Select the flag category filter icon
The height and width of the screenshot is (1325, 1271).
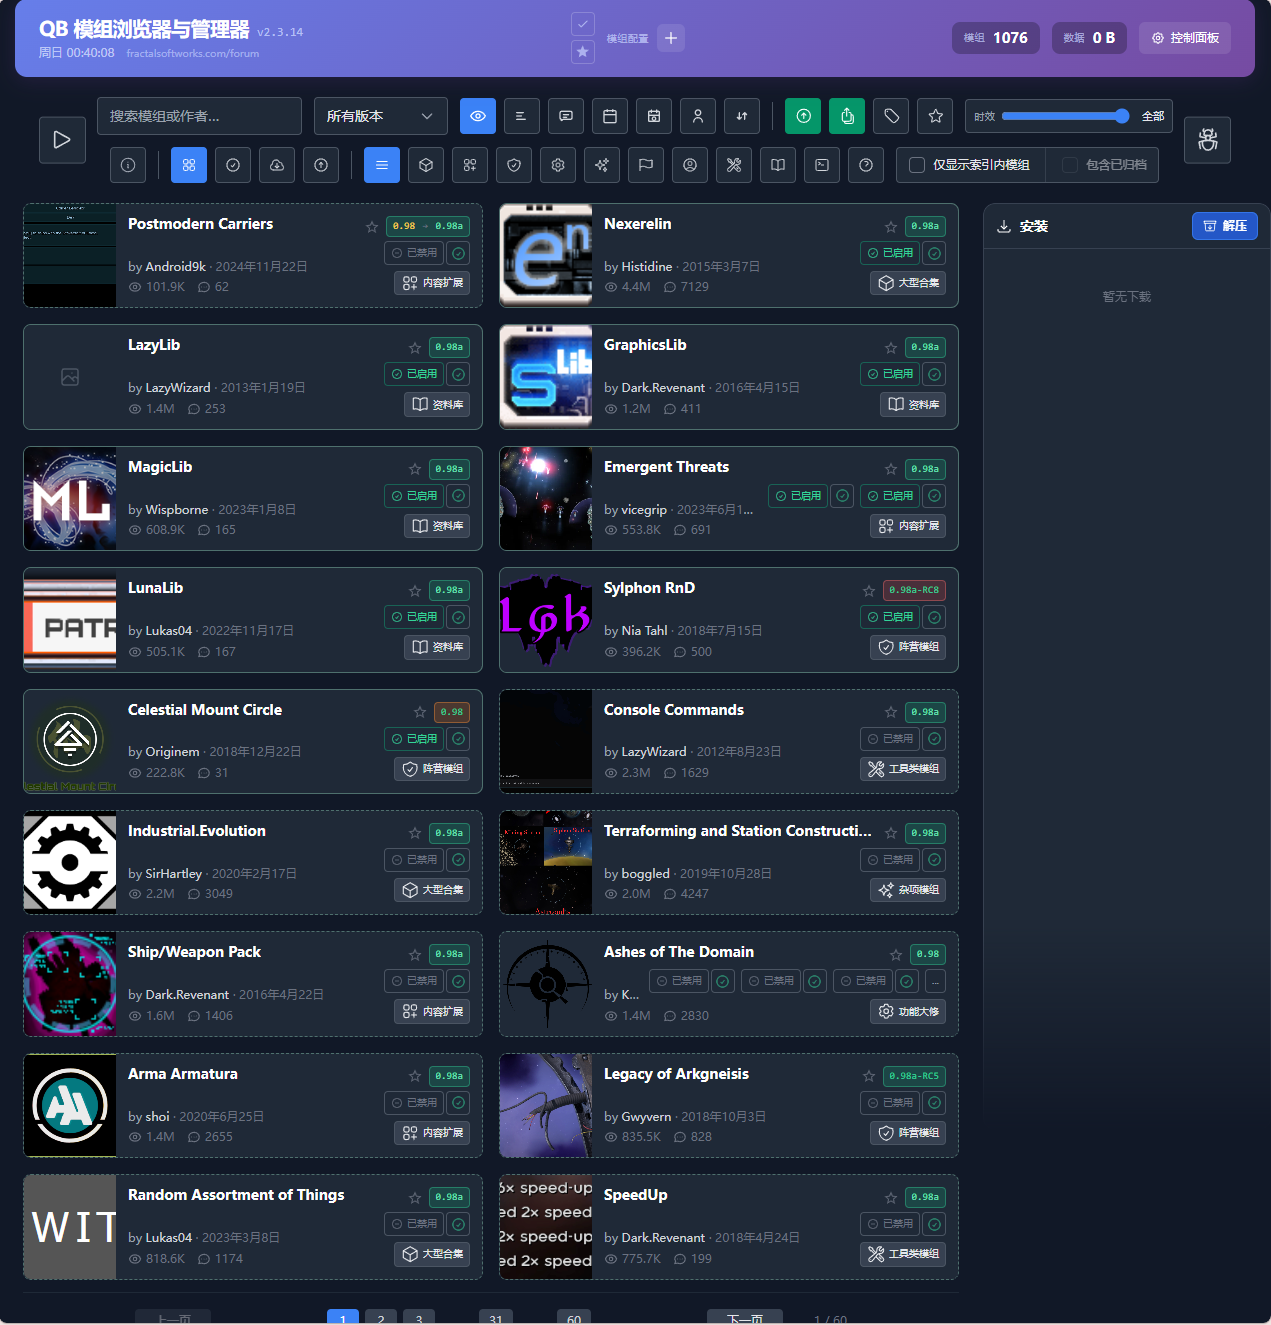[x=646, y=165]
